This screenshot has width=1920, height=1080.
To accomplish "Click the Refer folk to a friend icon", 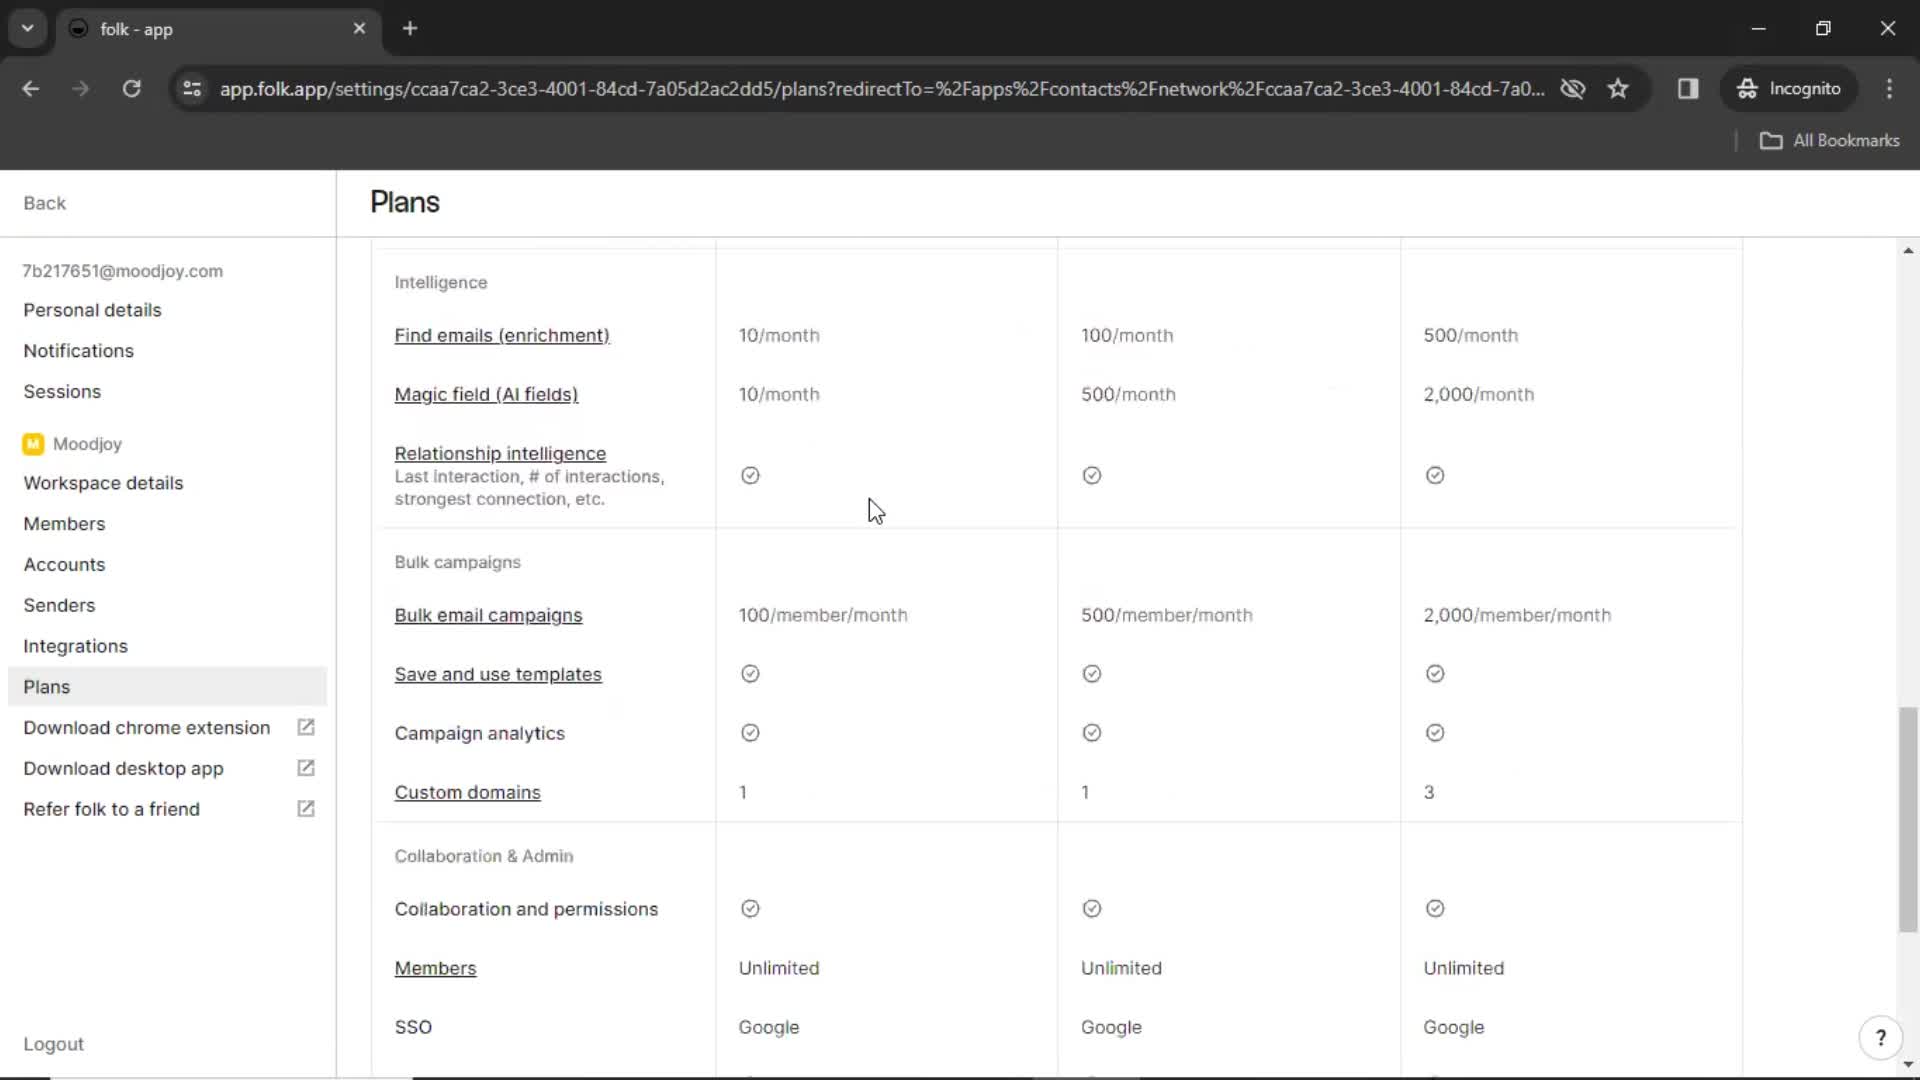I will click(306, 808).
